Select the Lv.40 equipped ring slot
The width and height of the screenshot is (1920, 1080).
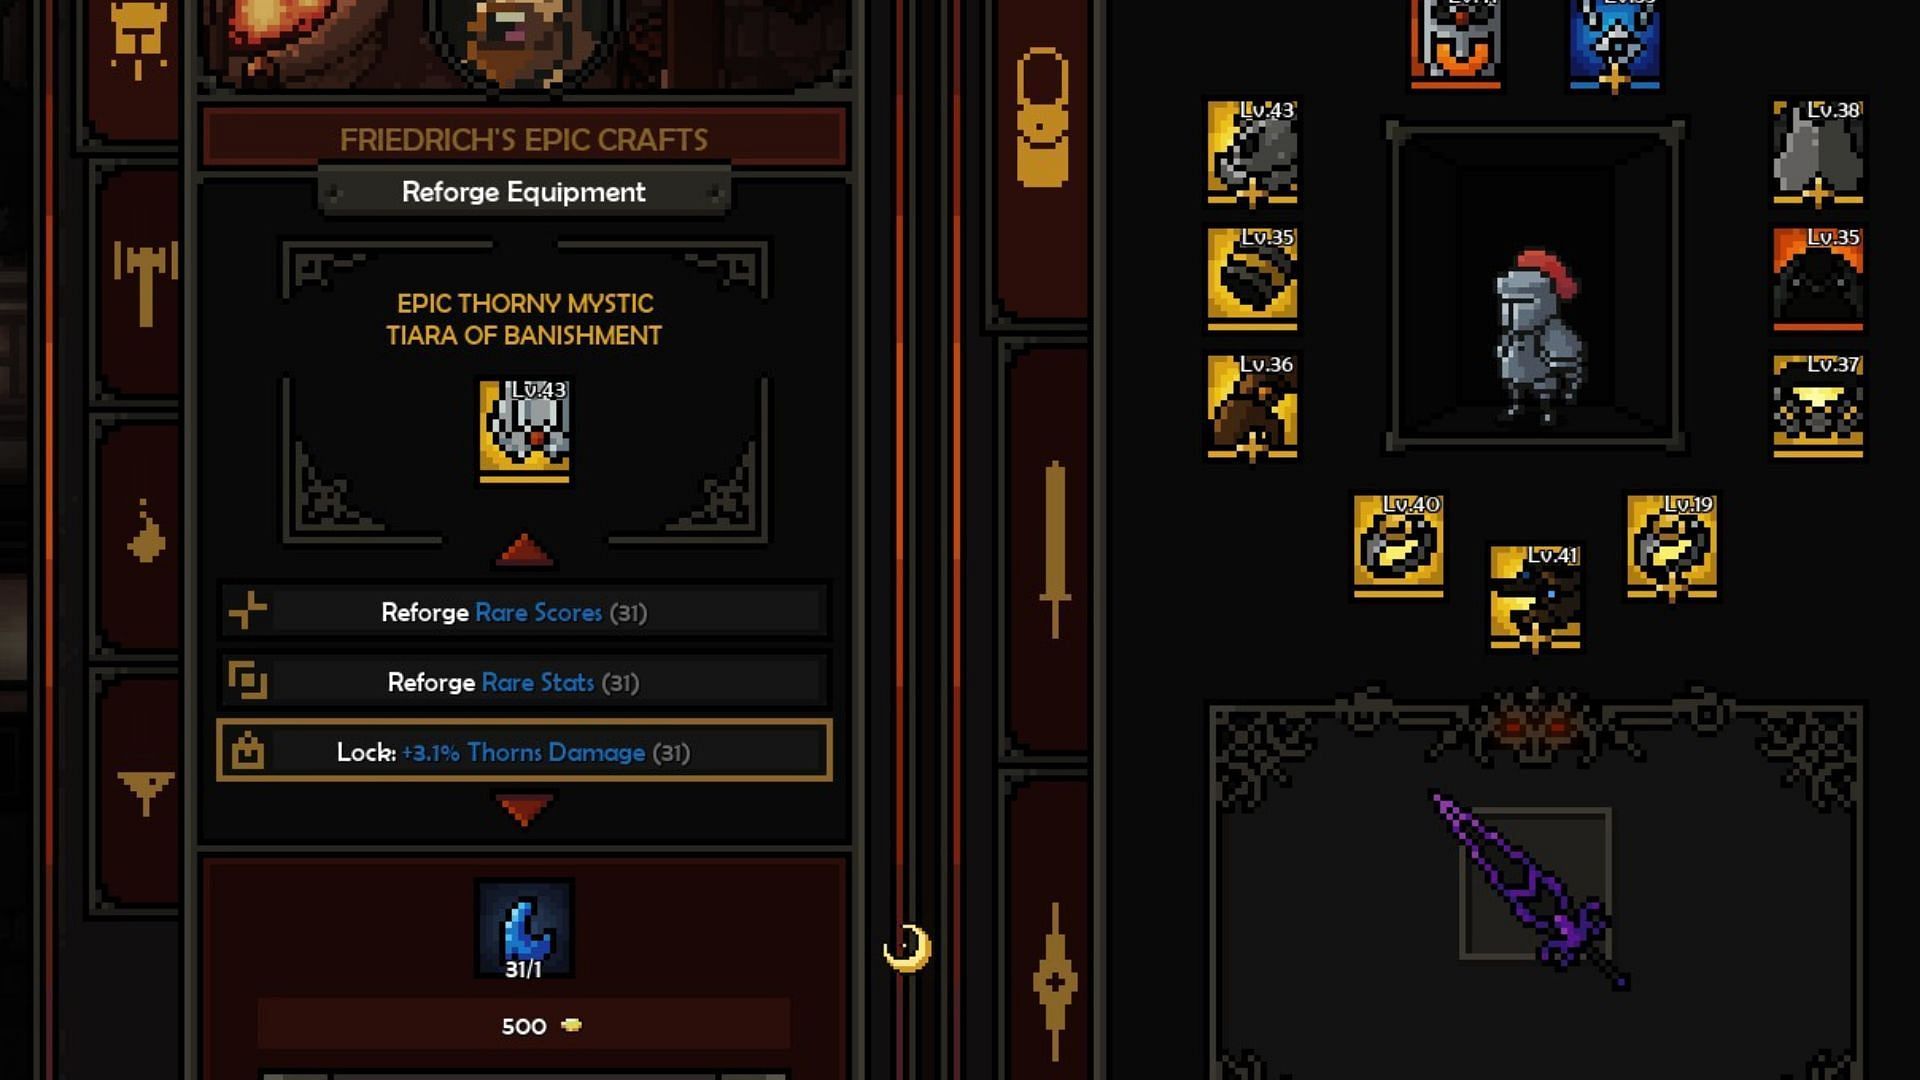(1398, 545)
